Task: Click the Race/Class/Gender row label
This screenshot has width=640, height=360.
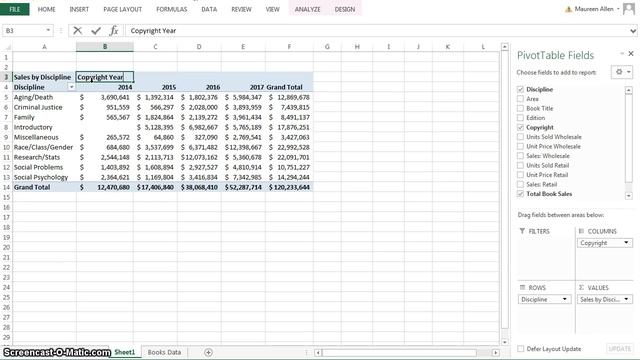Action: tap(43, 147)
